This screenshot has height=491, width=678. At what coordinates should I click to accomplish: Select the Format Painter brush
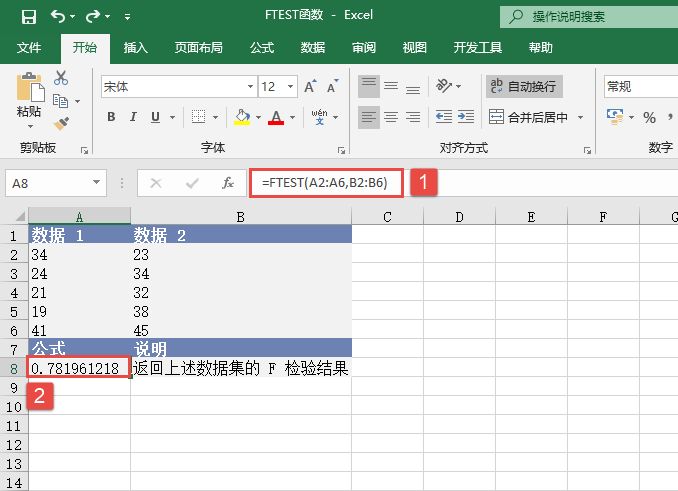pos(61,123)
